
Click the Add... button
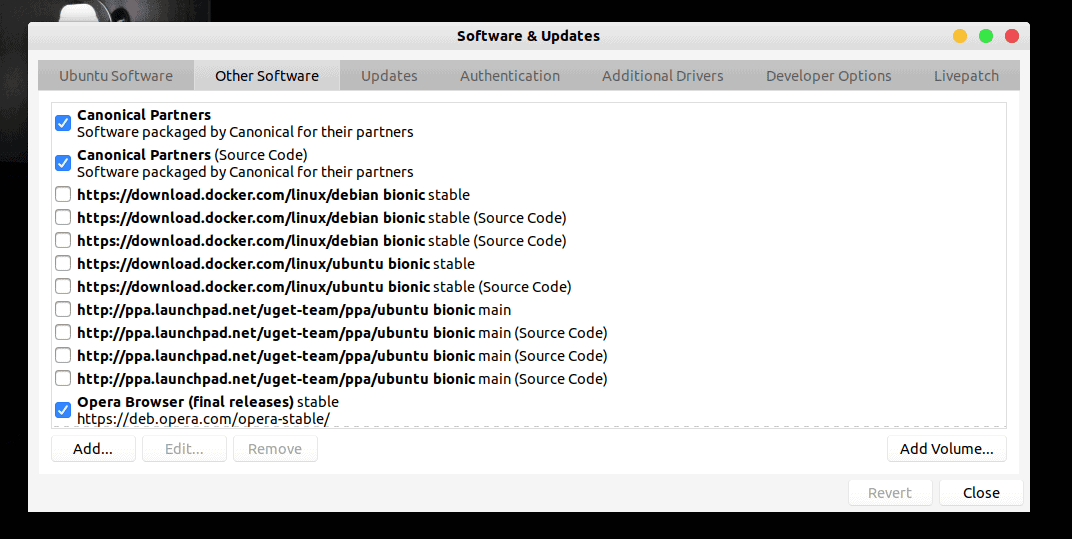click(93, 449)
